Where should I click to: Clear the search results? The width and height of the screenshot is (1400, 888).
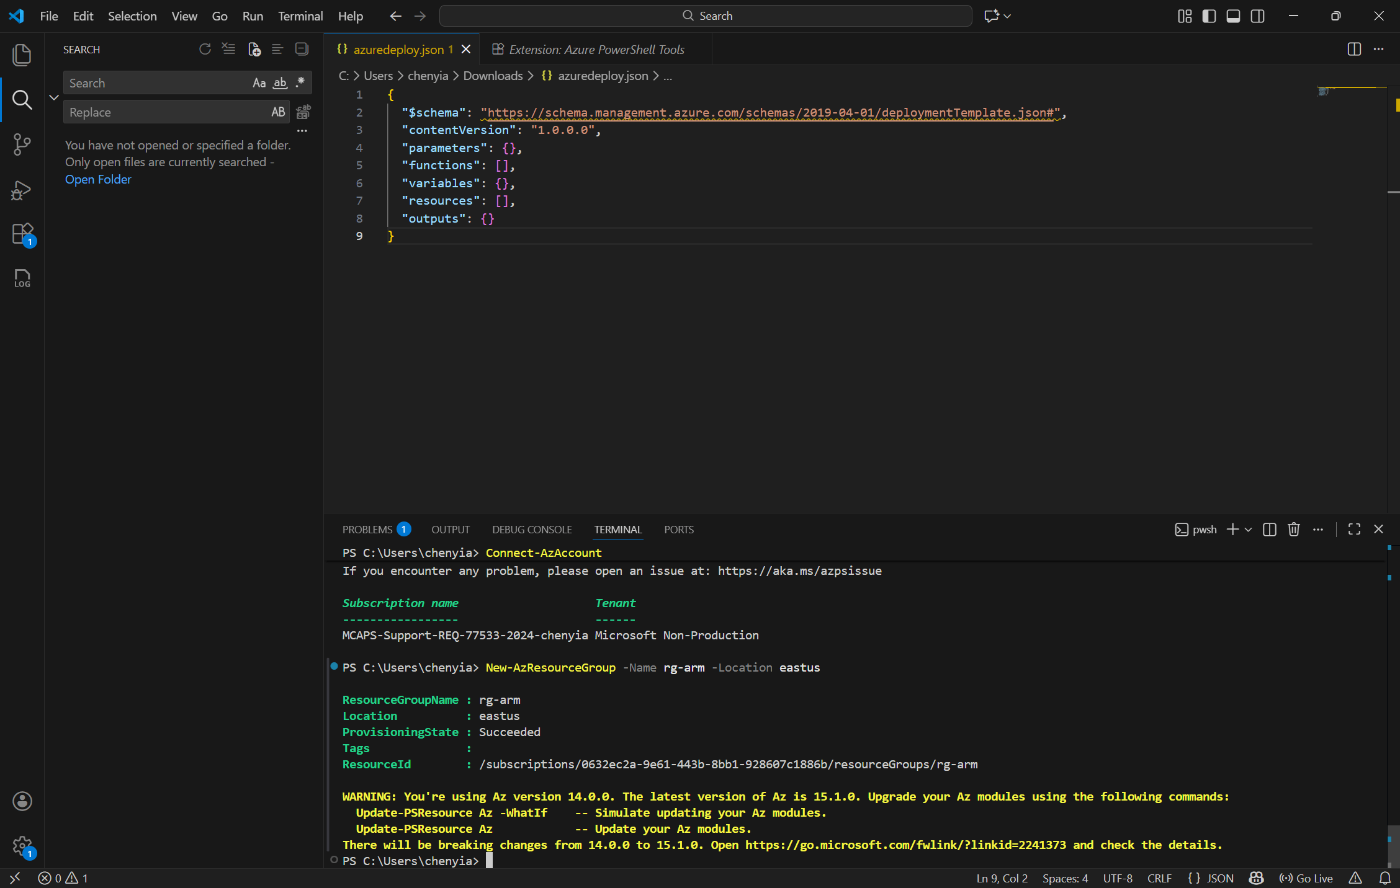click(228, 48)
